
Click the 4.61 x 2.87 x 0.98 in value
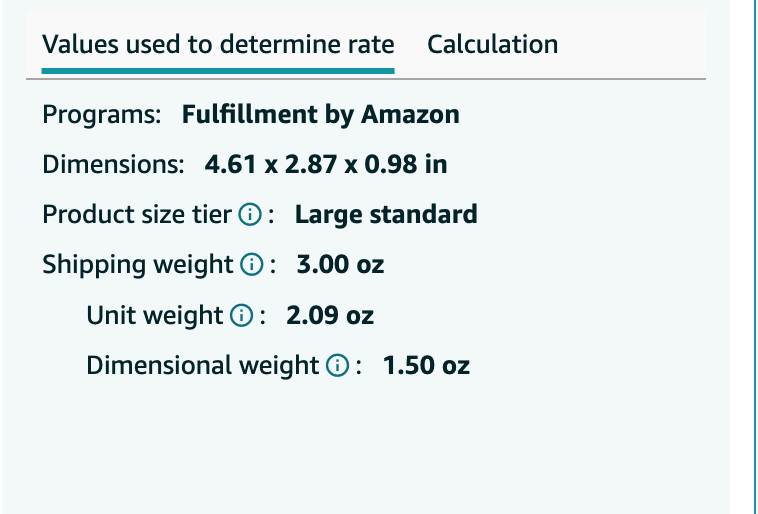point(326,164)
